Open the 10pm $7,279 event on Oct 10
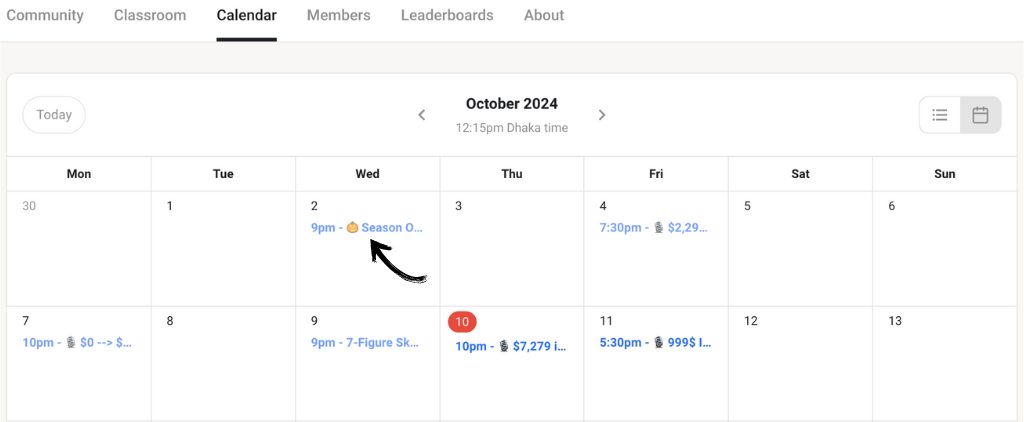 (511, 347)
